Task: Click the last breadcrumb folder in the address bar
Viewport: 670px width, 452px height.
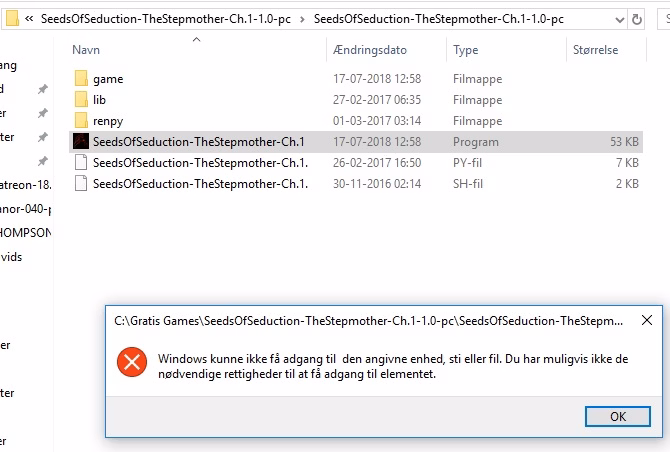Action: coord(439,19)
